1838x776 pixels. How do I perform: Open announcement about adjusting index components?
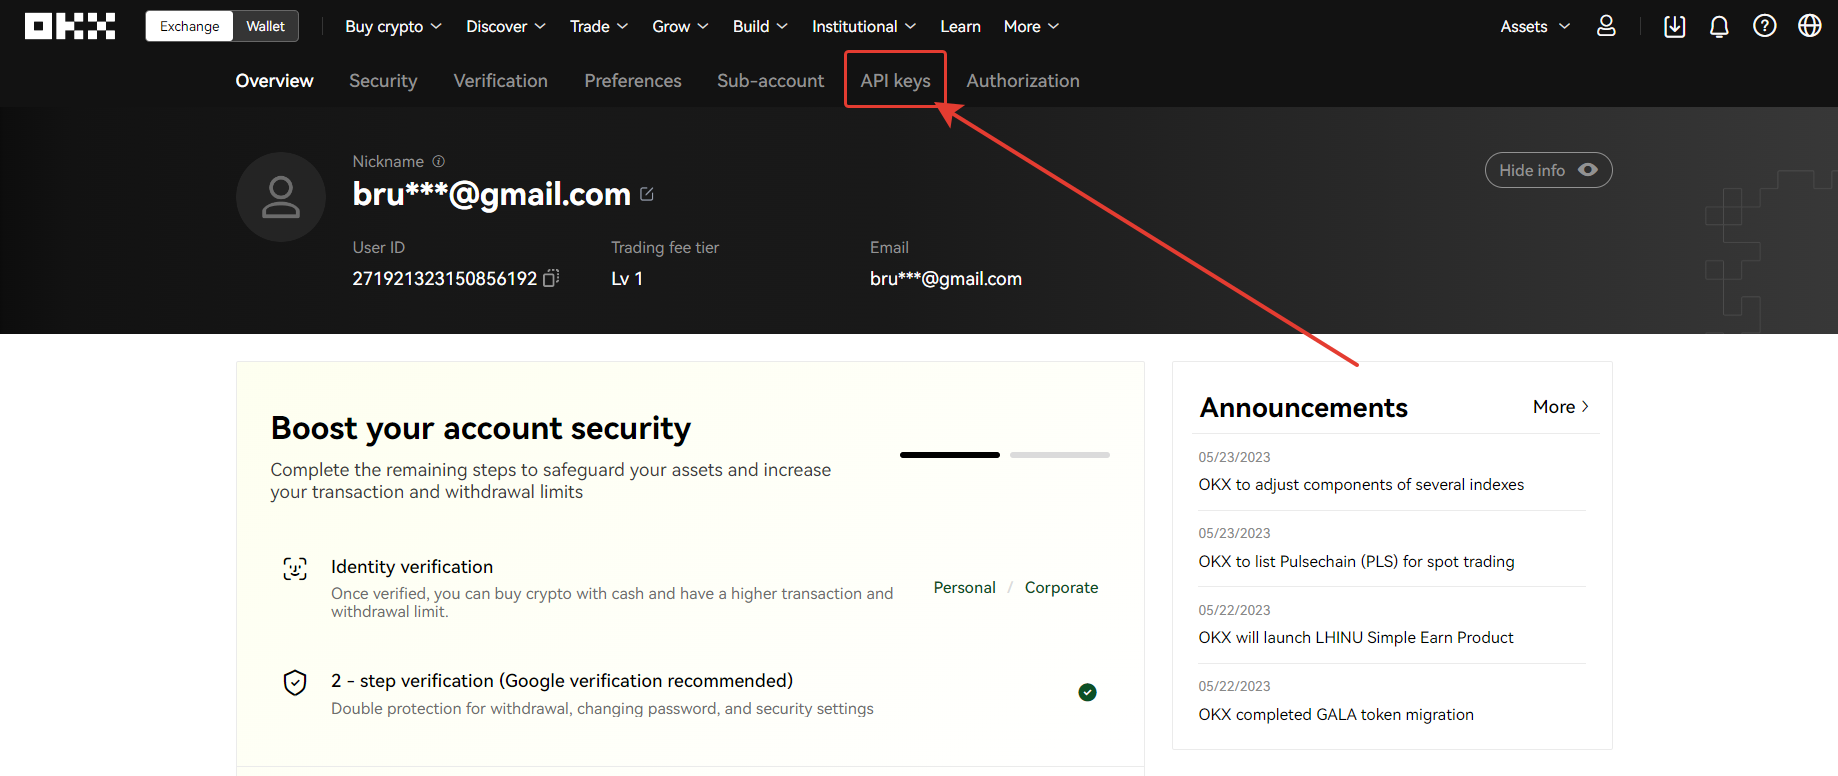(1361, 485)
